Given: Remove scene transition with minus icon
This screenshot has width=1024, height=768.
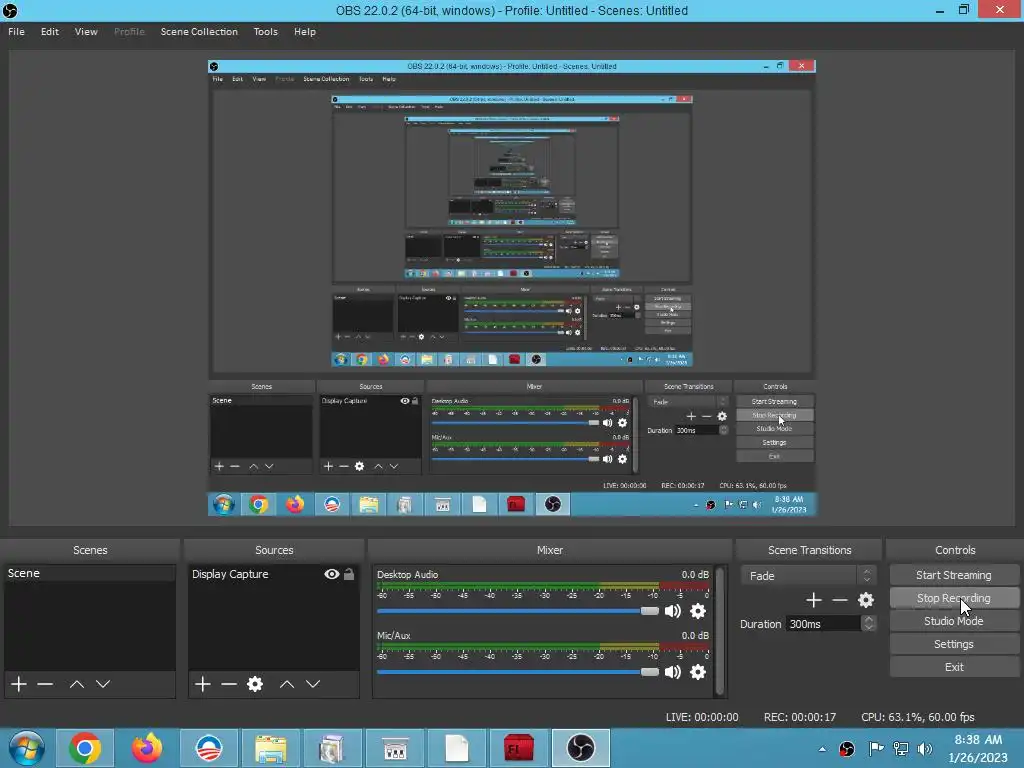Looking at the screenshot, I should [x=840, y=600].
